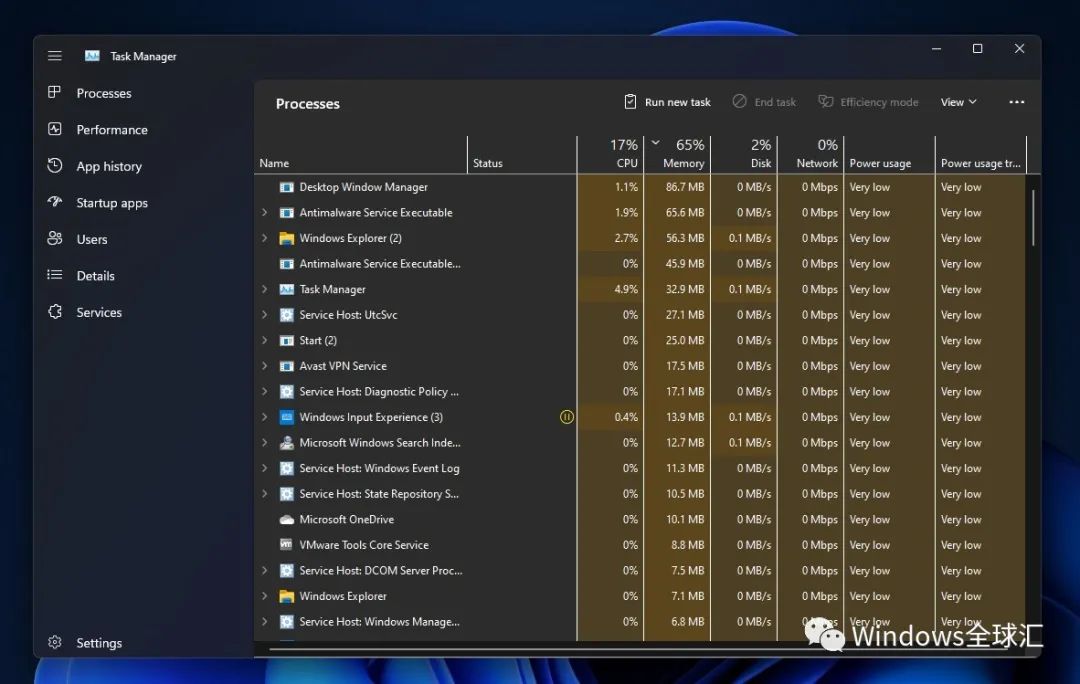Screen dimensions: 1080x684
Task: Click the Microsoft OneDrive cloud icon
Action: tap(287, 519)
